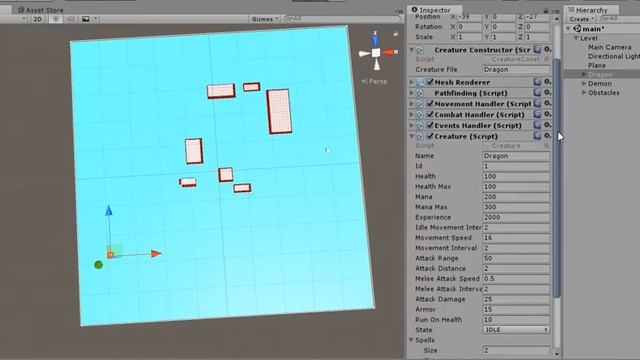Select Directional Light in Hierarchy
Image resolution: width=640 pixels, height=360 pixels.
click(x=614, y=56)
